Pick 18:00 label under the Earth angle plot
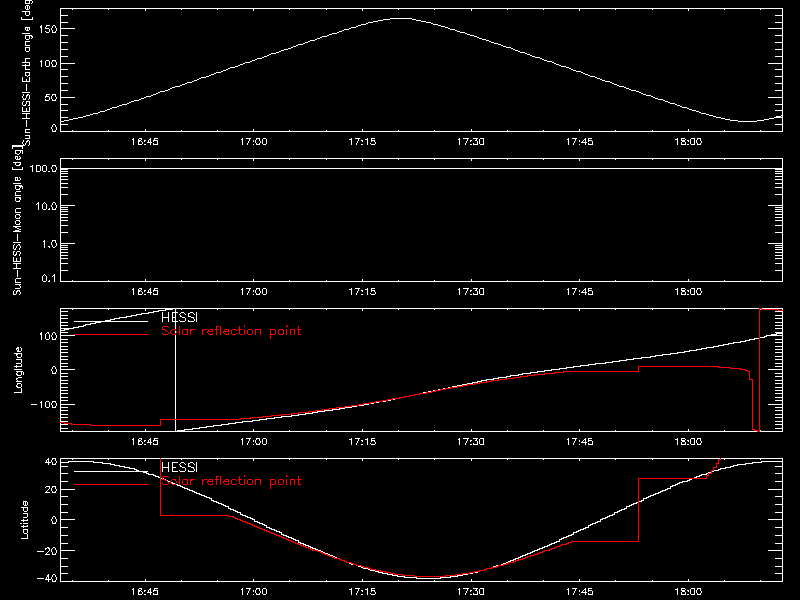Screen dimensions: 800x600 (688, 142)
